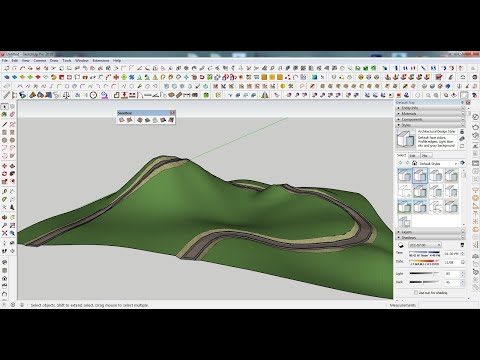This screenshot has width=480, height=360.
Task: Open the Tools menu
Action: tap(67, 61)
